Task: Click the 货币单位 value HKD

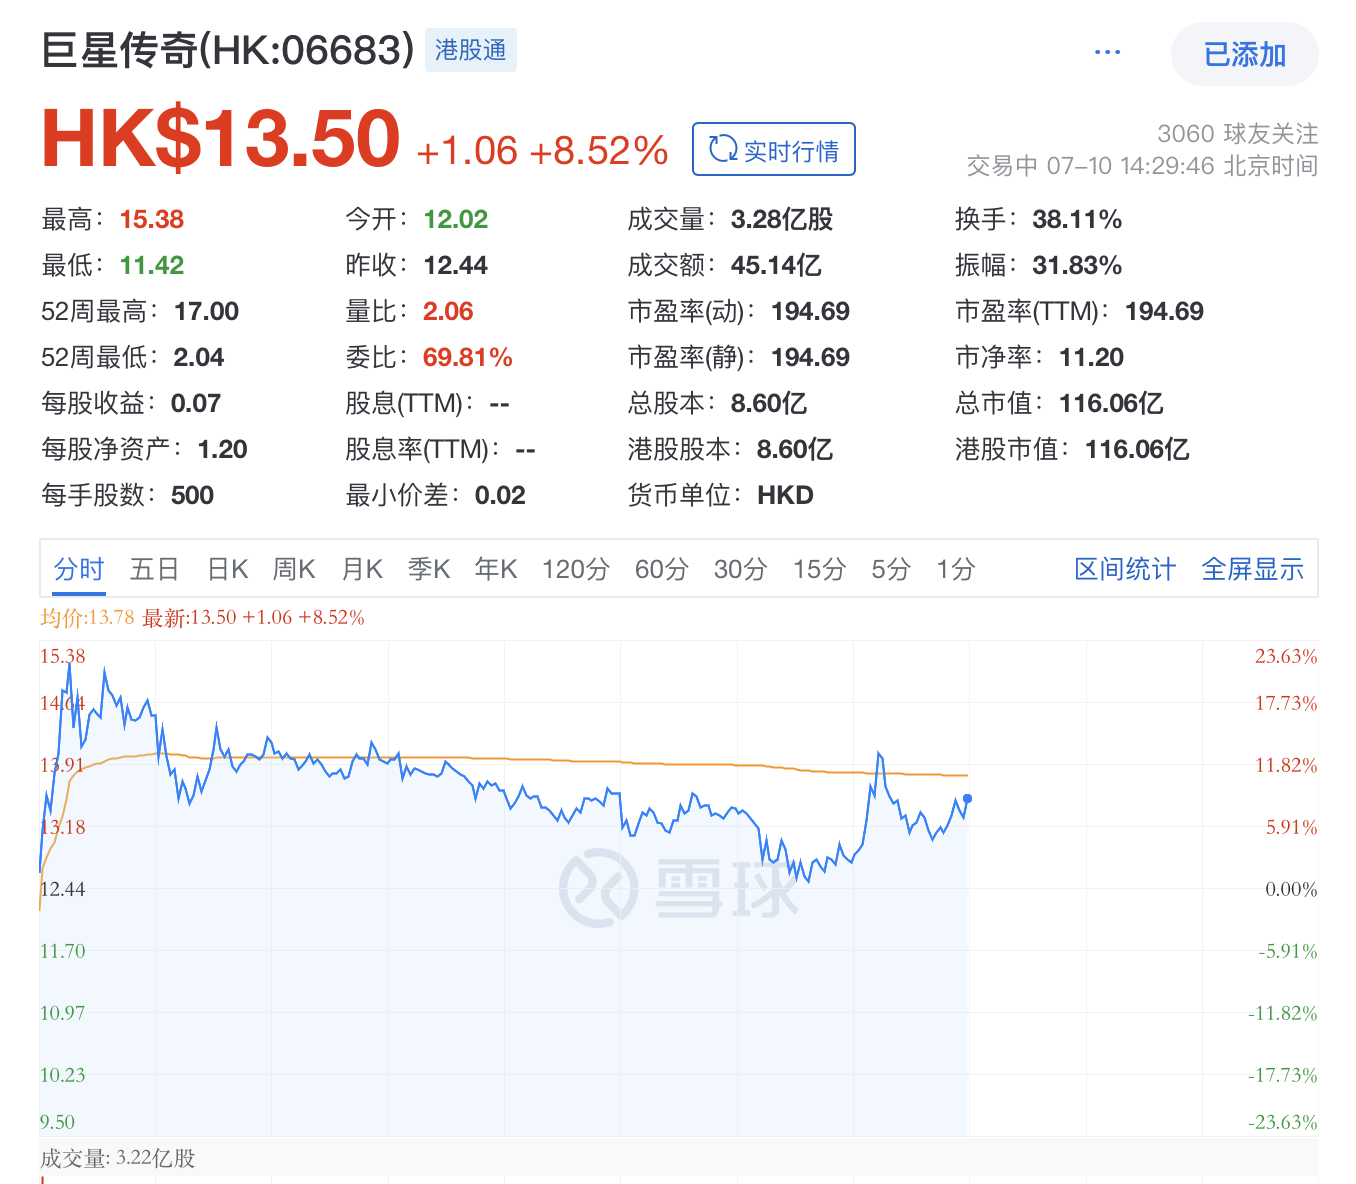Action: tap(786, 495)
